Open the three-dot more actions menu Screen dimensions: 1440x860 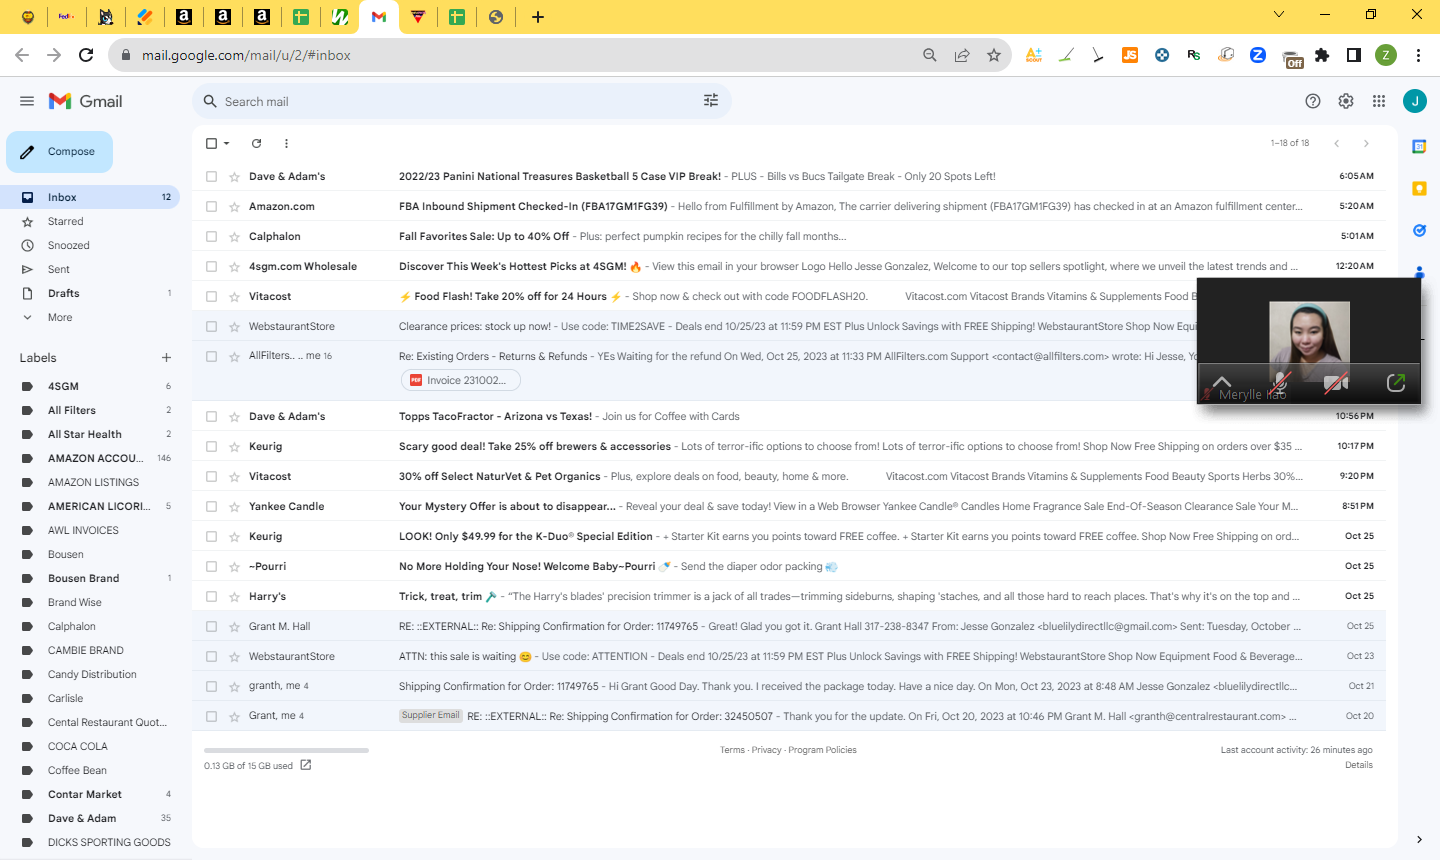(286, 143)
